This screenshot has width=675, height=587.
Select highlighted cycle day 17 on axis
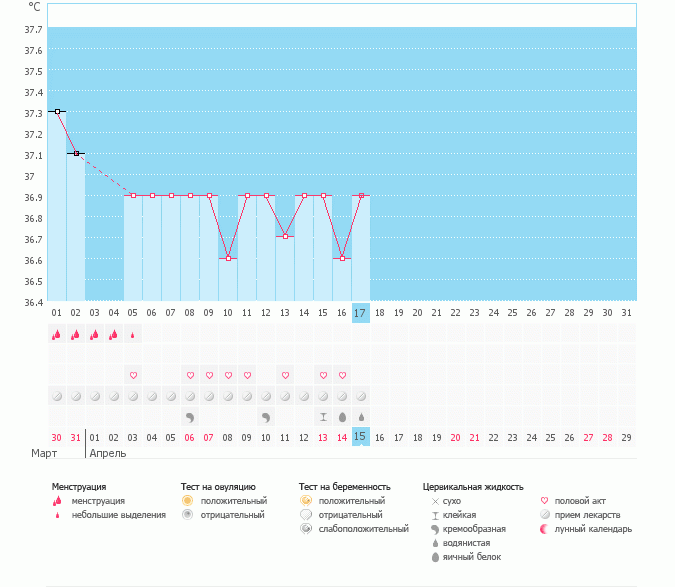(361, 313)
